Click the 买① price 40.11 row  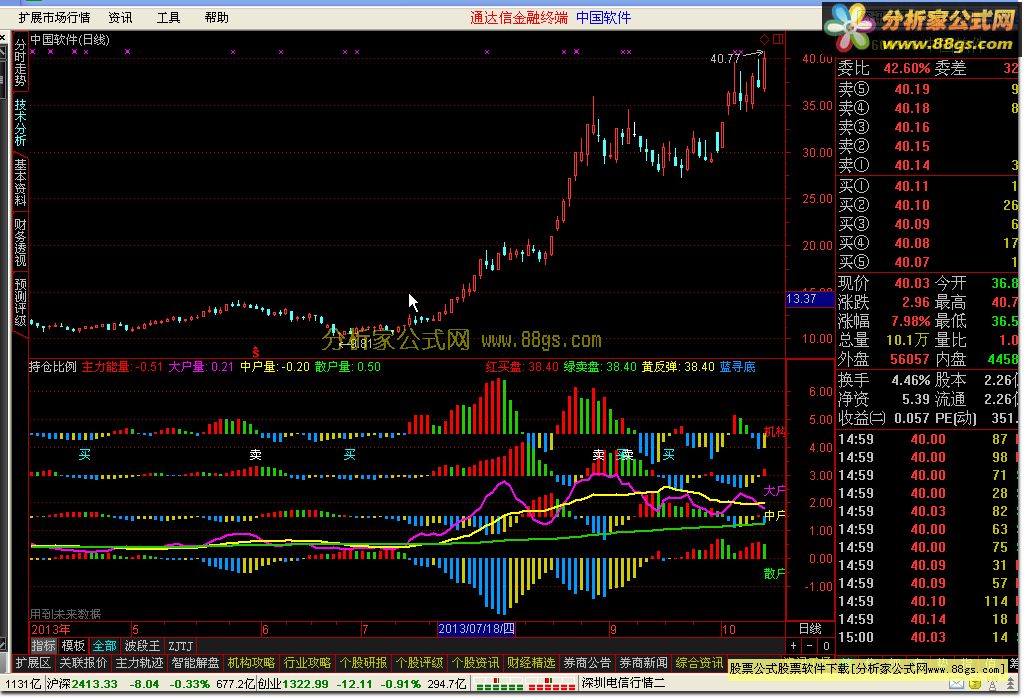[x=929, y=186]
